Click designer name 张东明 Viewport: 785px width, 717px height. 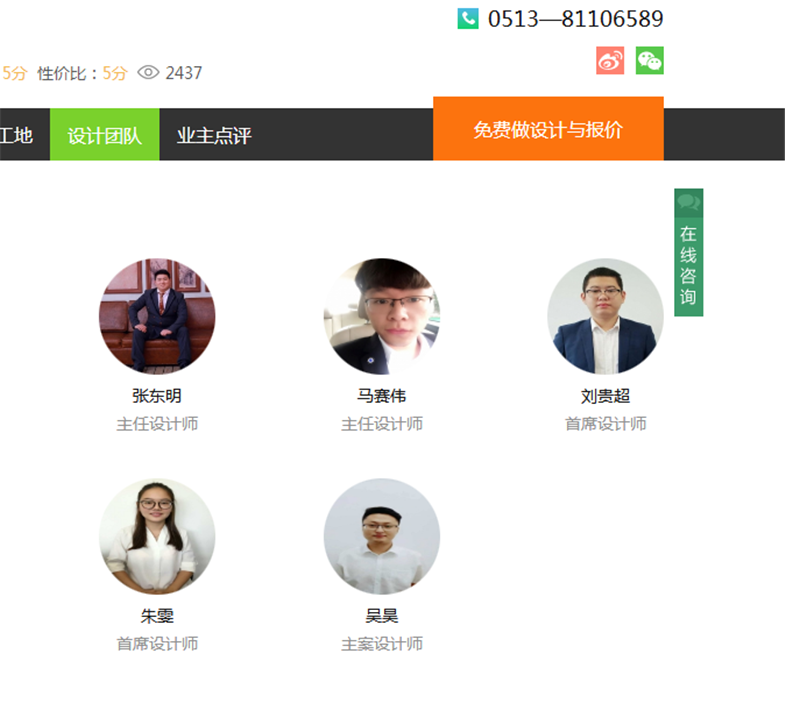click(x=157, y=396)
